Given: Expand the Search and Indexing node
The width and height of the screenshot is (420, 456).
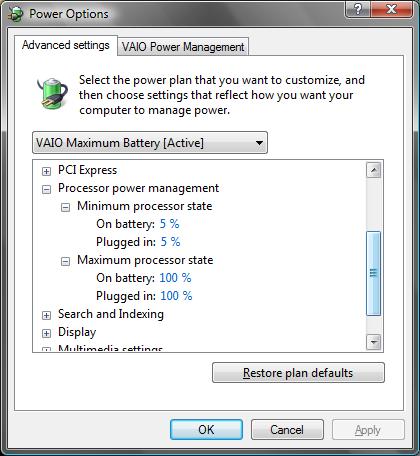Looking at the screenshot, I should click(x=46, y=315).
